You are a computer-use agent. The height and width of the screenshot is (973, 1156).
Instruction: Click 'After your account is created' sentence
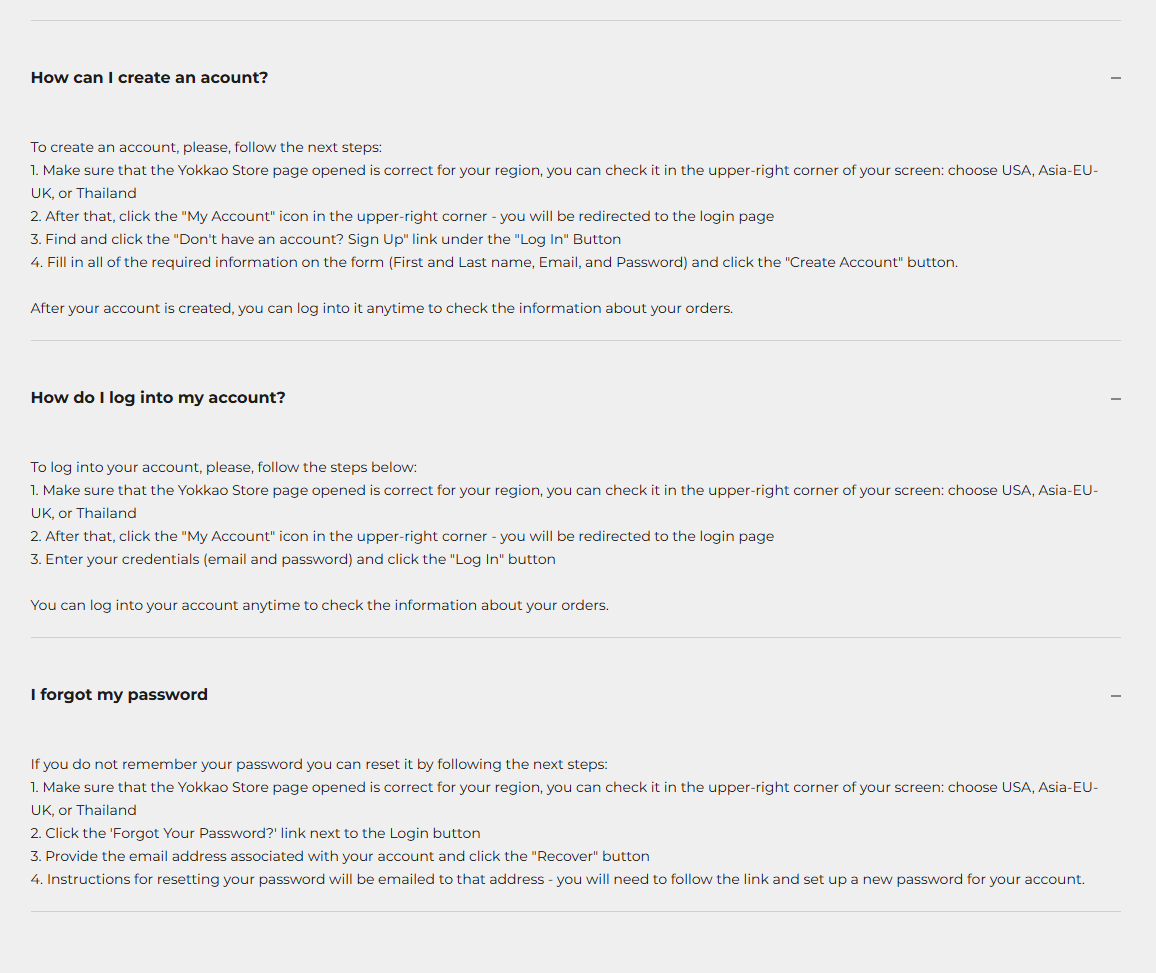pyautogui.click(x=381, y=308)
